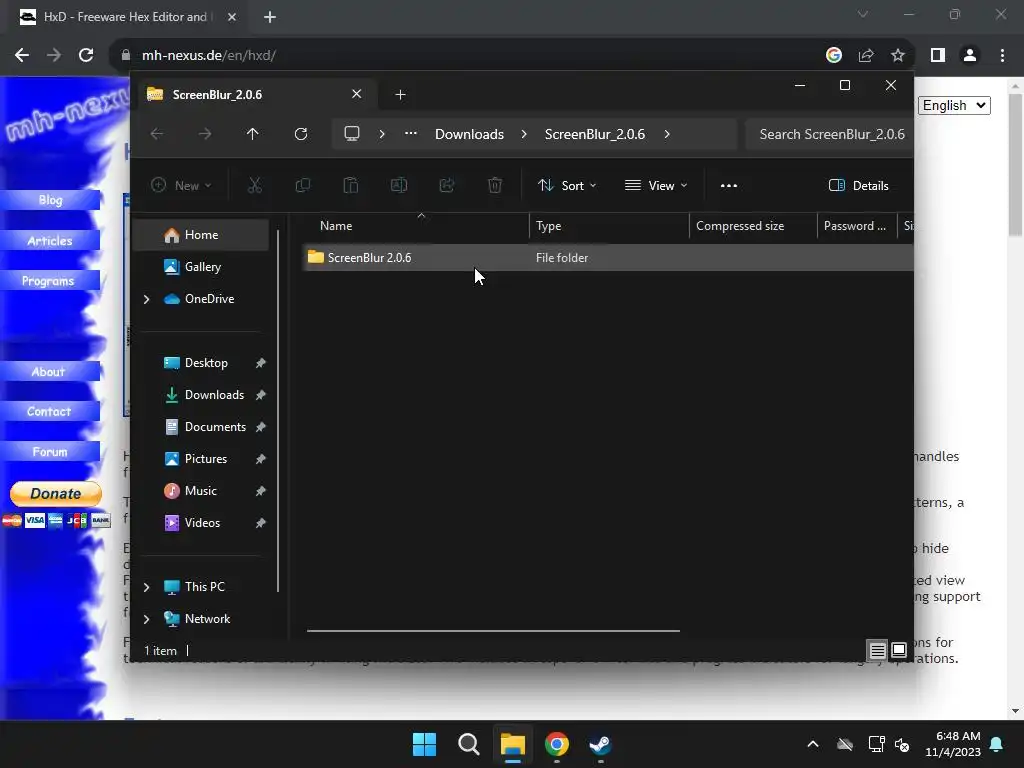Open Chrome profile avatar
This screenshot has width=1024, height=768.
pyautogui.click(x=970, y=56)
